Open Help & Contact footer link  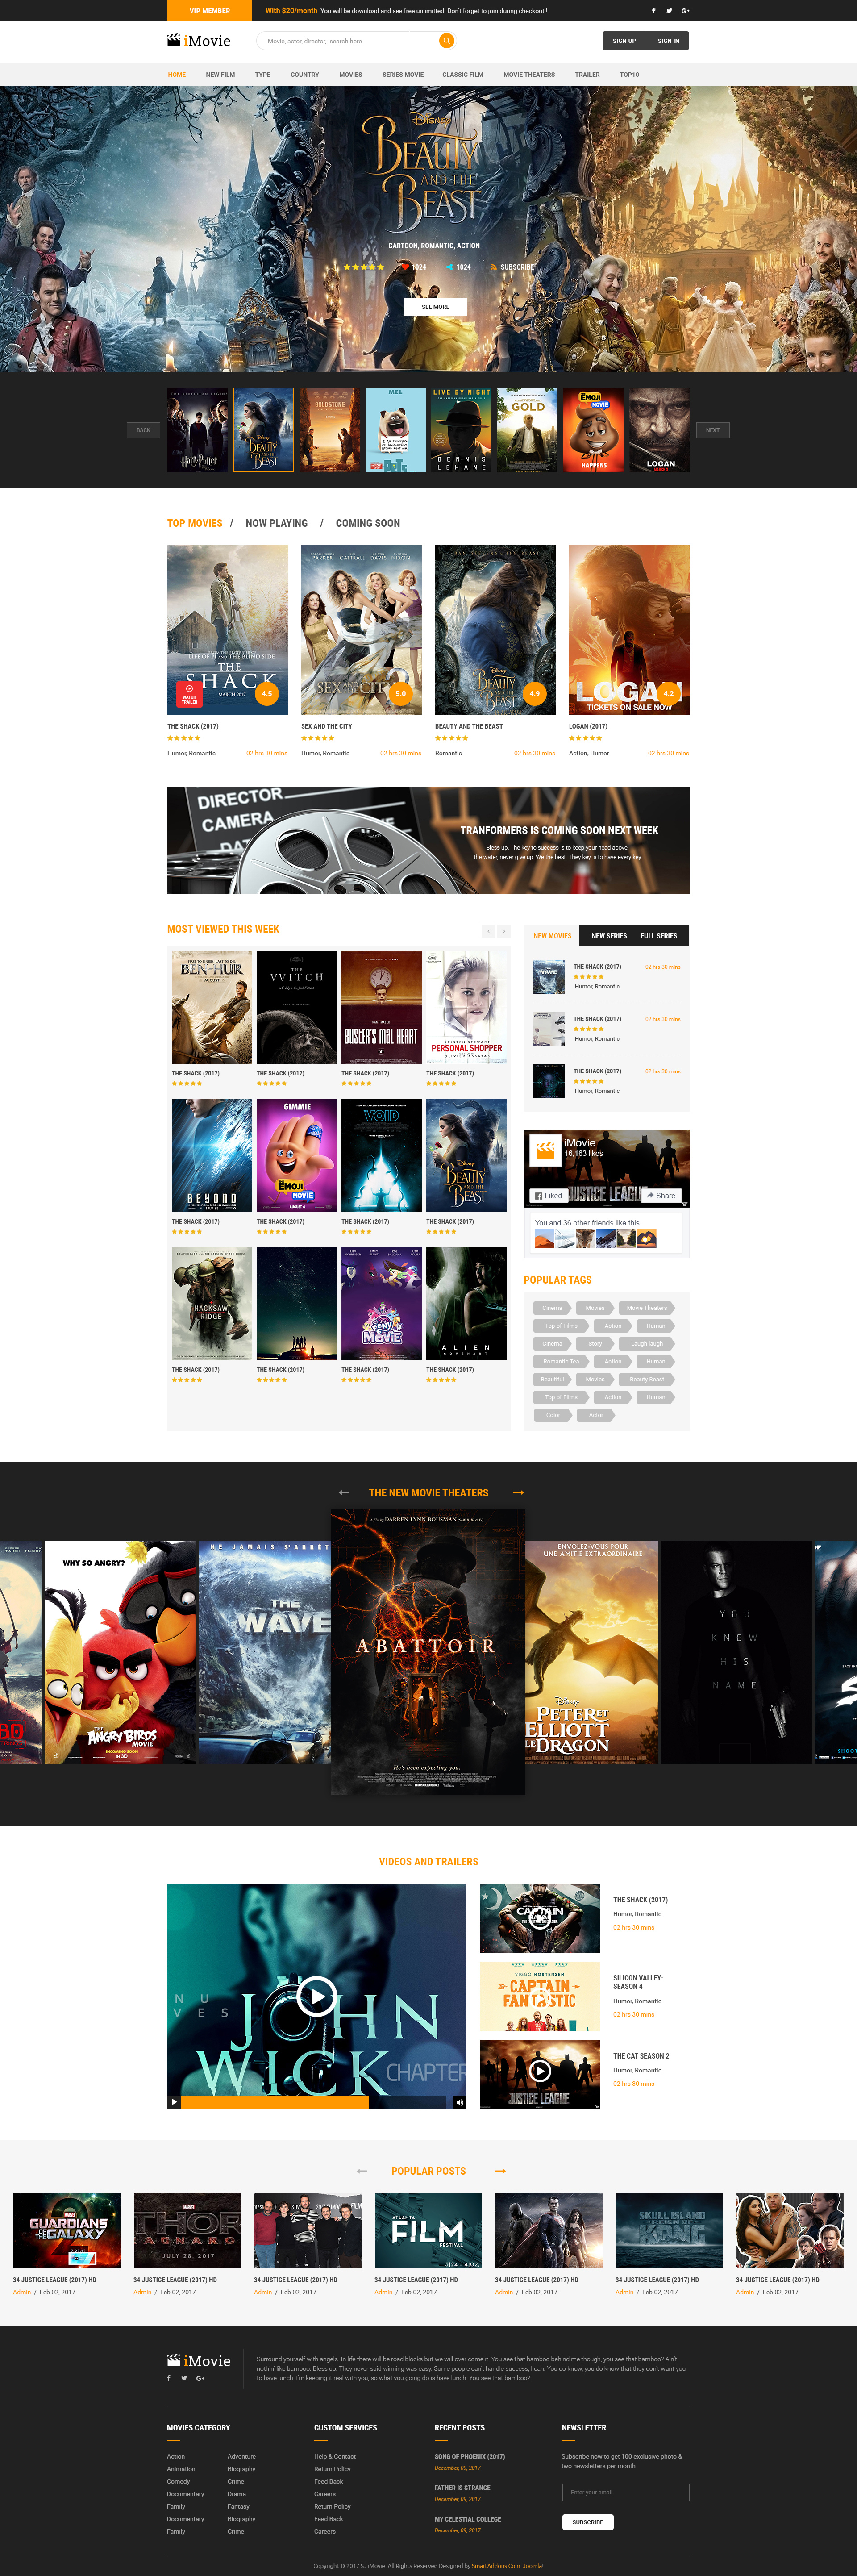click(335, 2456)
